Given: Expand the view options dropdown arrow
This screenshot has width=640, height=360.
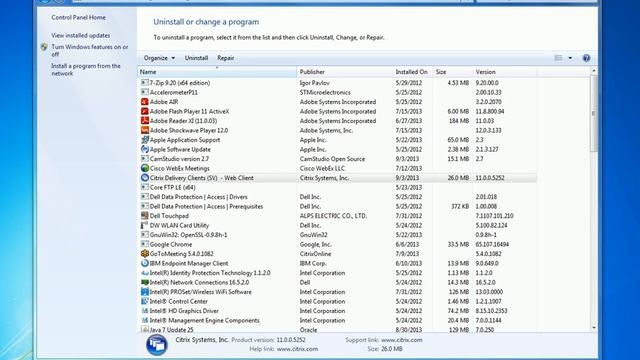Looking at the screenshot, I should pyautogui.click(x=570, y=58).
